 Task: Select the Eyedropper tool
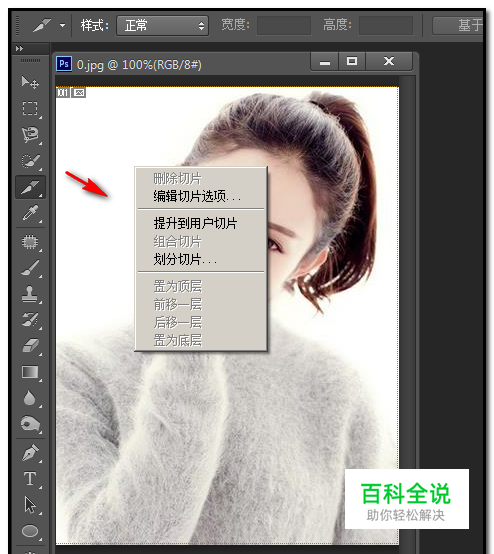30,213
